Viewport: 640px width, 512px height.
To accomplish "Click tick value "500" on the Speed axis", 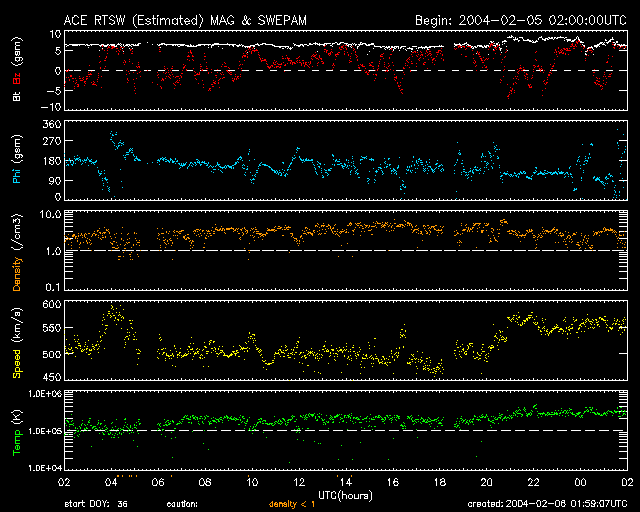I will pyautogui.click(x=51, y=354).
